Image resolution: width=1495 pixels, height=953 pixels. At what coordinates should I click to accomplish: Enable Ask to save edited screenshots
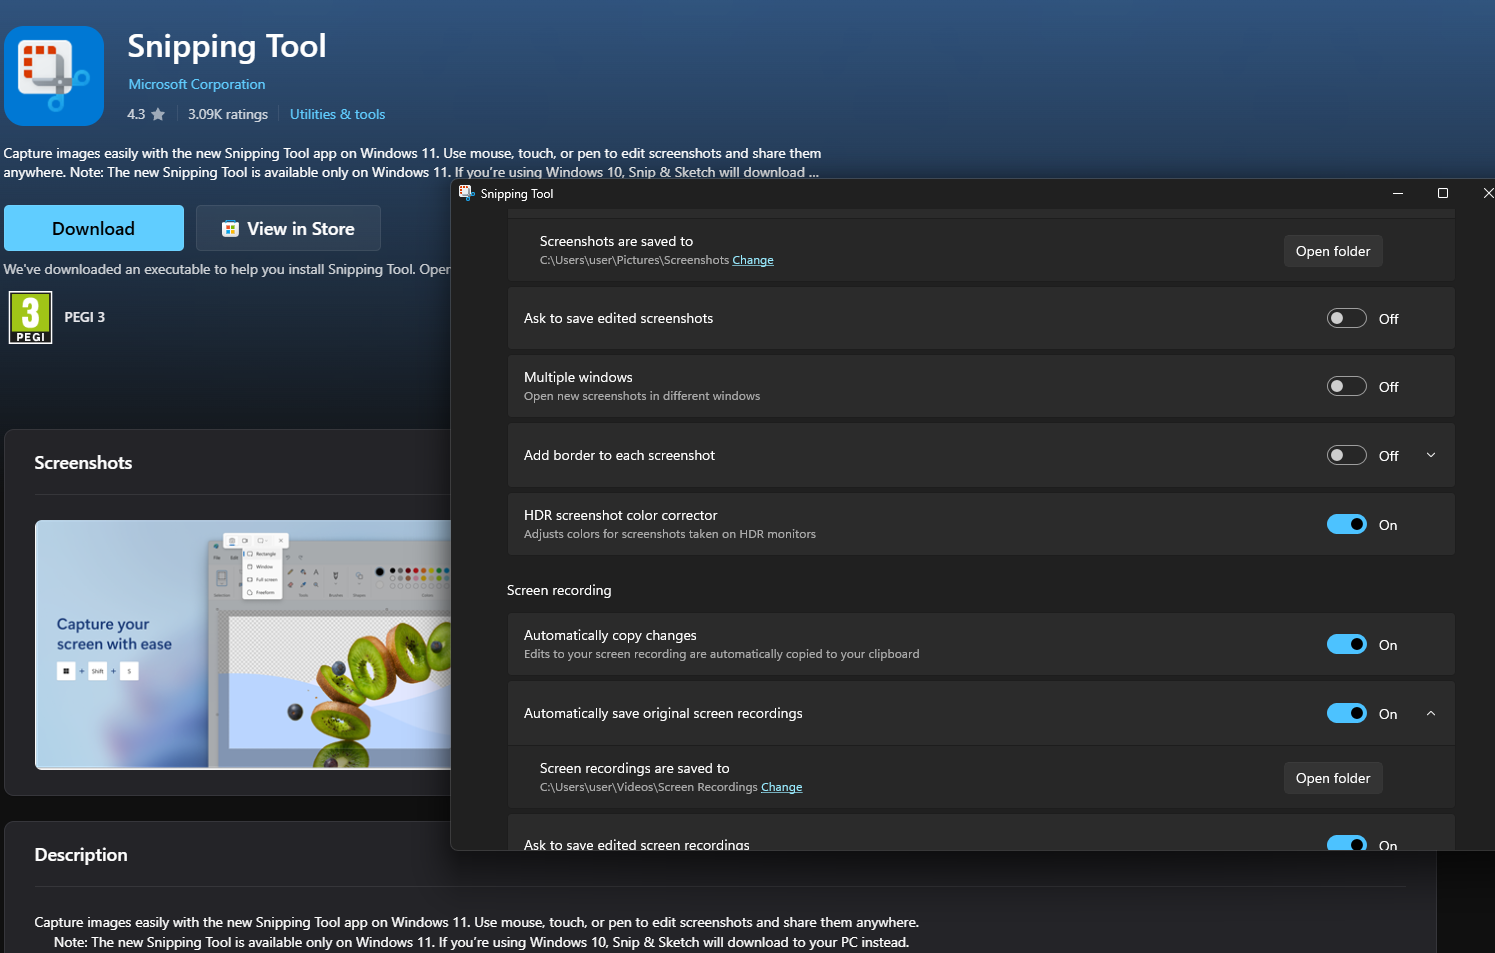click(x=1346, y=318)
